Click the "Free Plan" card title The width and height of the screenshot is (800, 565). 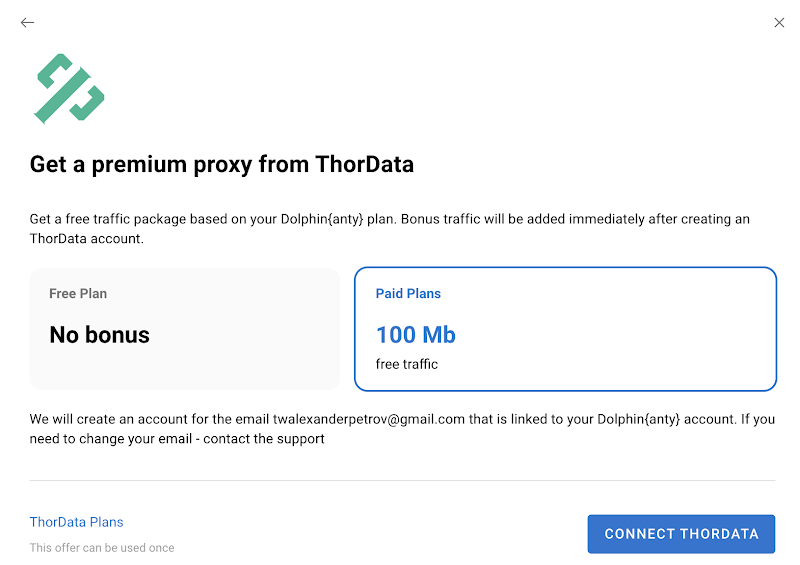78,294
